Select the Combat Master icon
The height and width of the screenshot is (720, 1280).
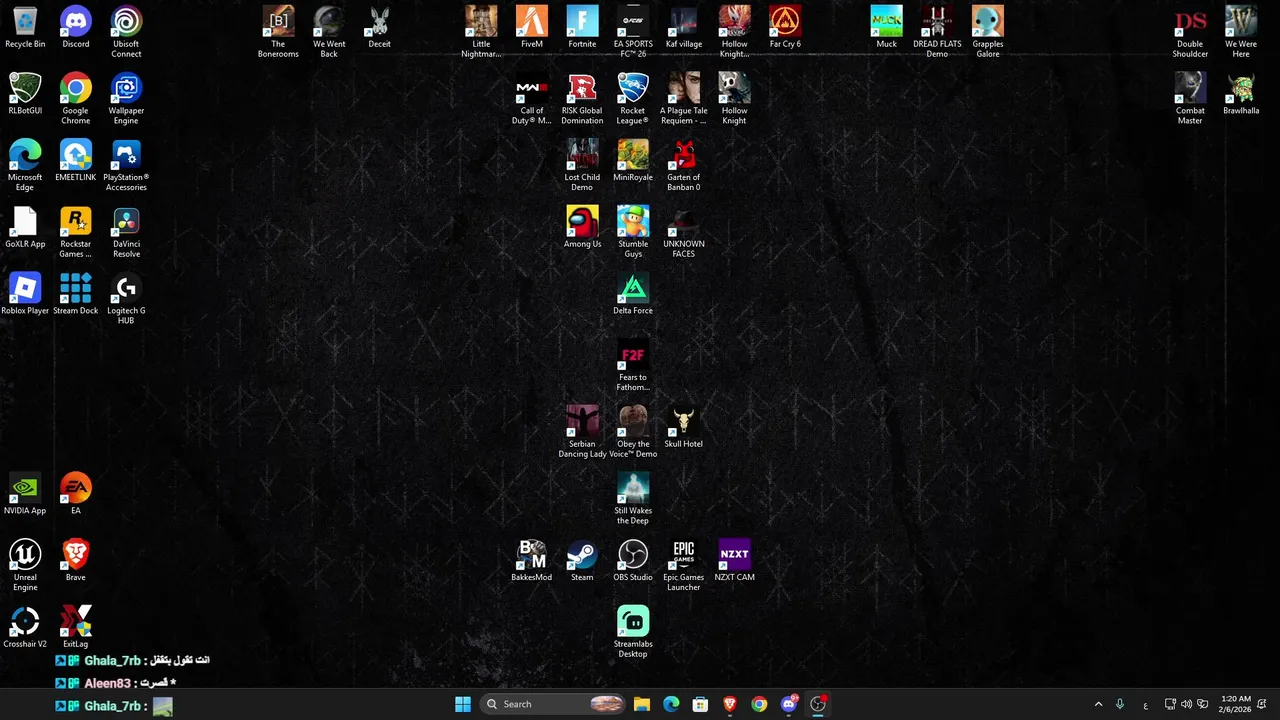[x=1190, y=99]
